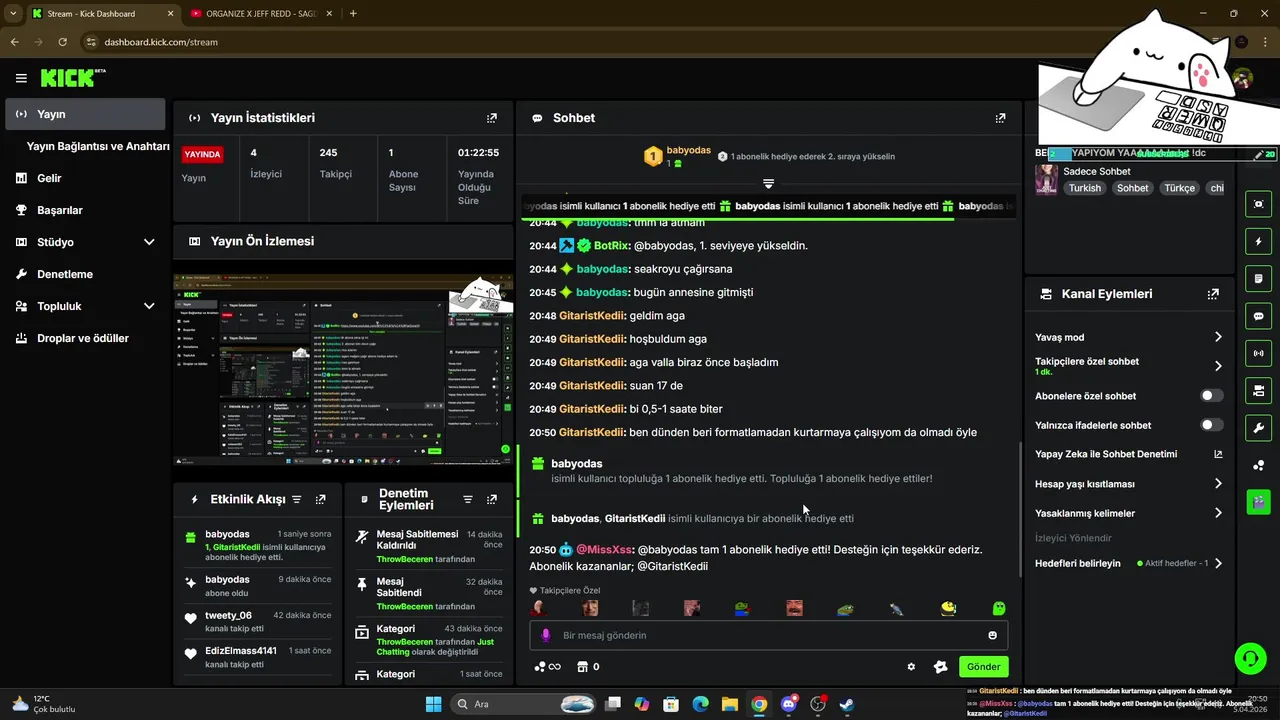Click the Sohbet tag
Screen dimensions: 1280x720
pyautogui.click(x=1133, y=188)
